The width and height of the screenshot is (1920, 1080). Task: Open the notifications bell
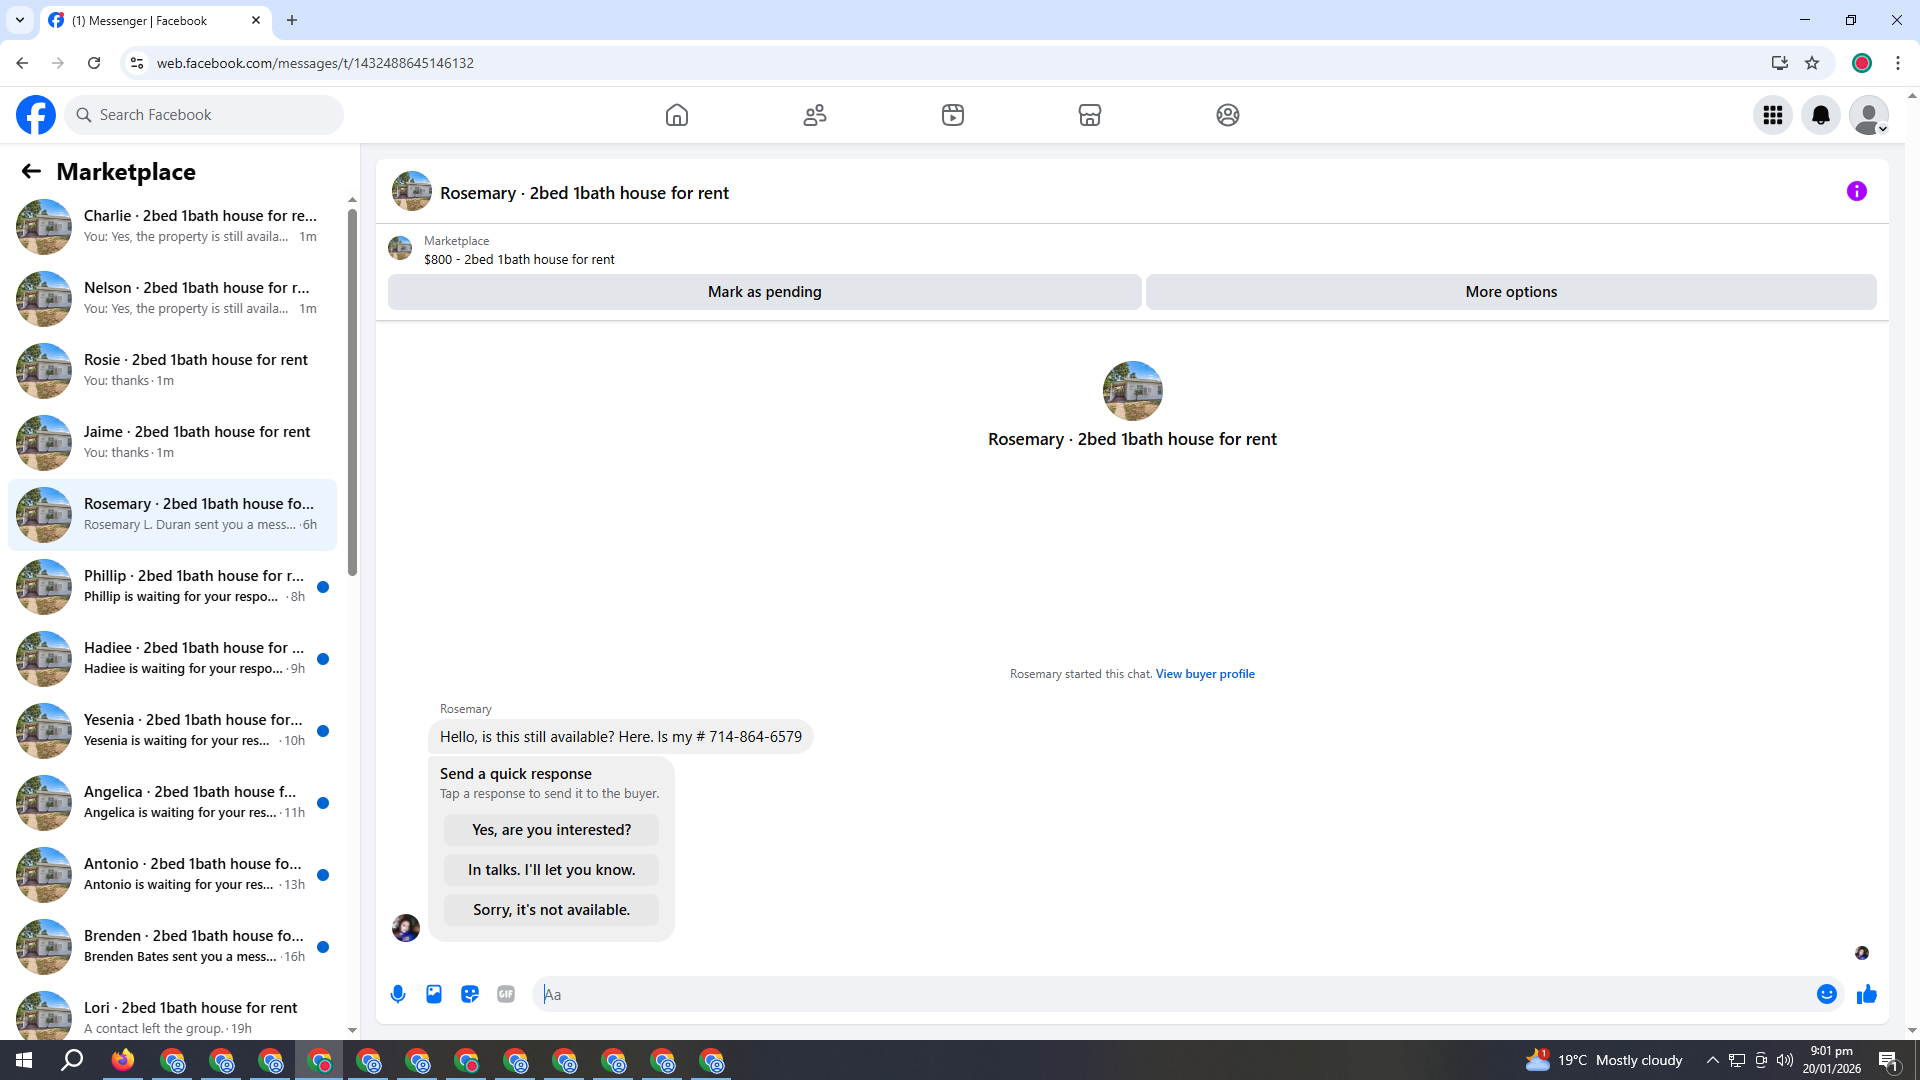(x=1821, y=115)
